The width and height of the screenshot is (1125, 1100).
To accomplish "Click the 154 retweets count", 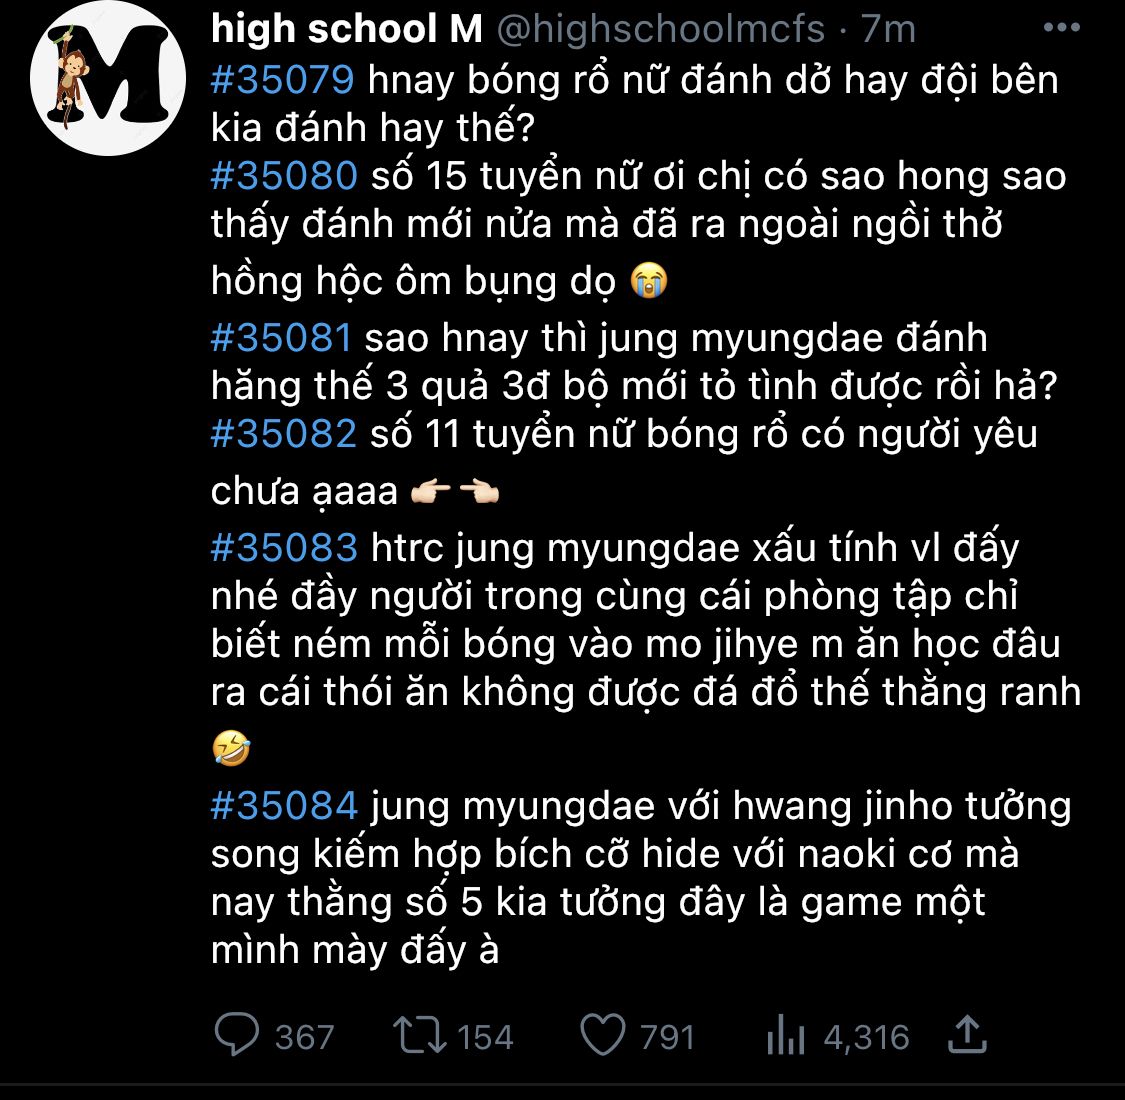I will 485,1037.
